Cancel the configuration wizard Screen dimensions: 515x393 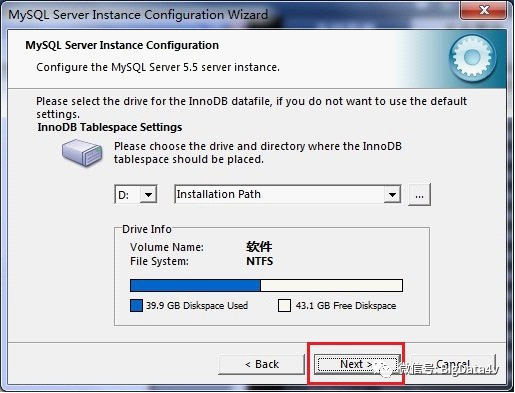(x=453, y=364)
